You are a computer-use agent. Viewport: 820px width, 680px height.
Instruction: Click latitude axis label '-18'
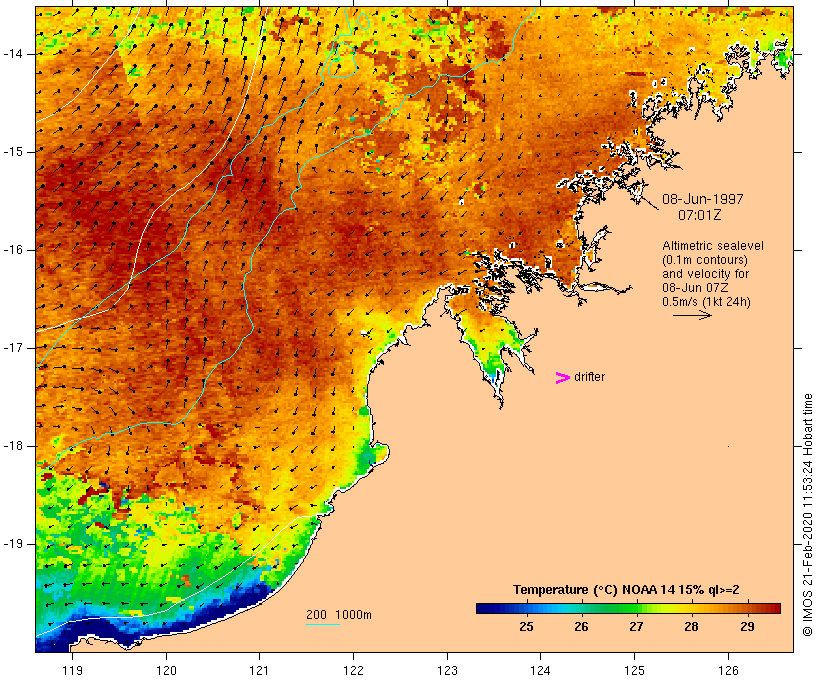13,446
